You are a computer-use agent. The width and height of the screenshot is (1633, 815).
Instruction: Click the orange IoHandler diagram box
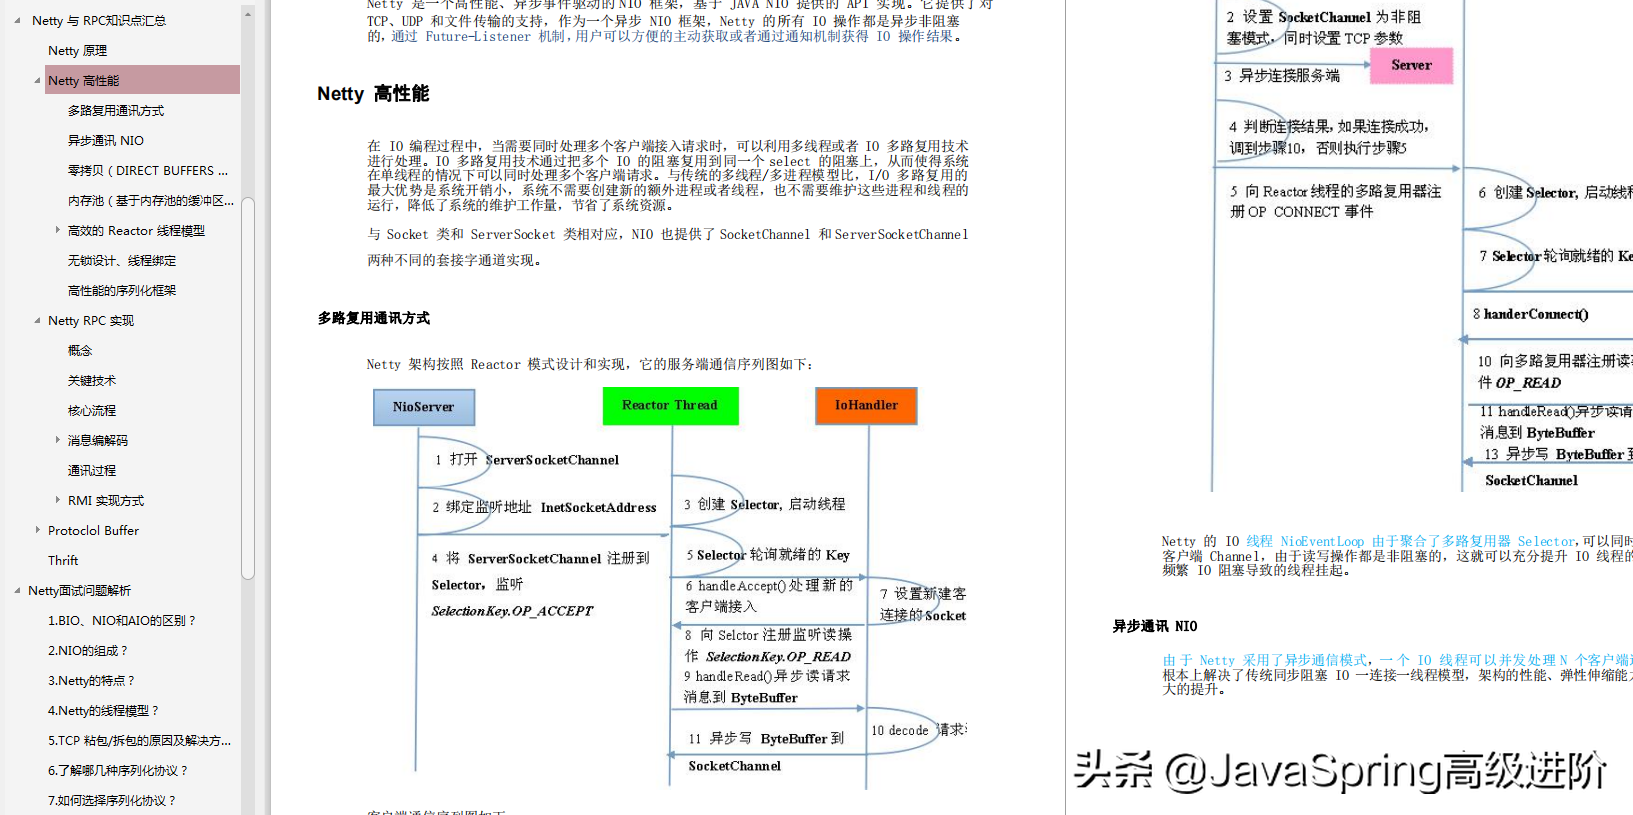coord(866,406)
